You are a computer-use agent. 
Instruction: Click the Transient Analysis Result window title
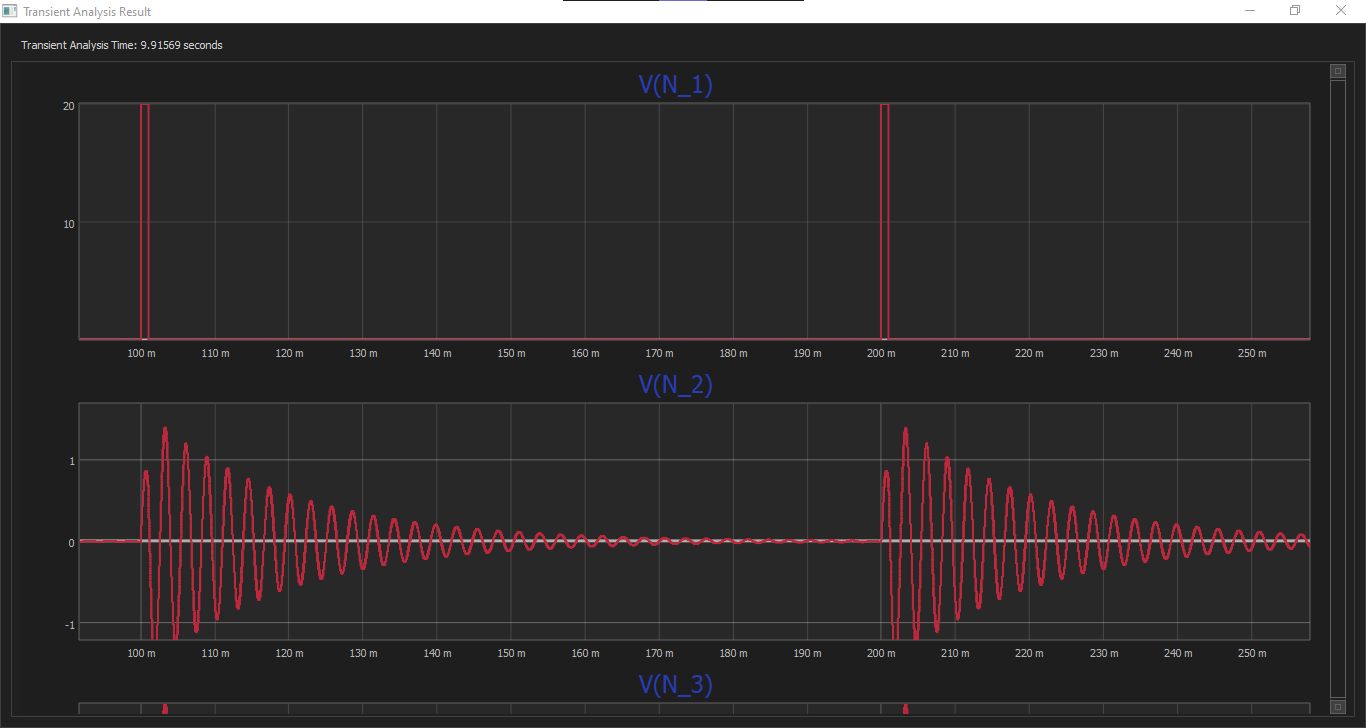coord(87,11)
